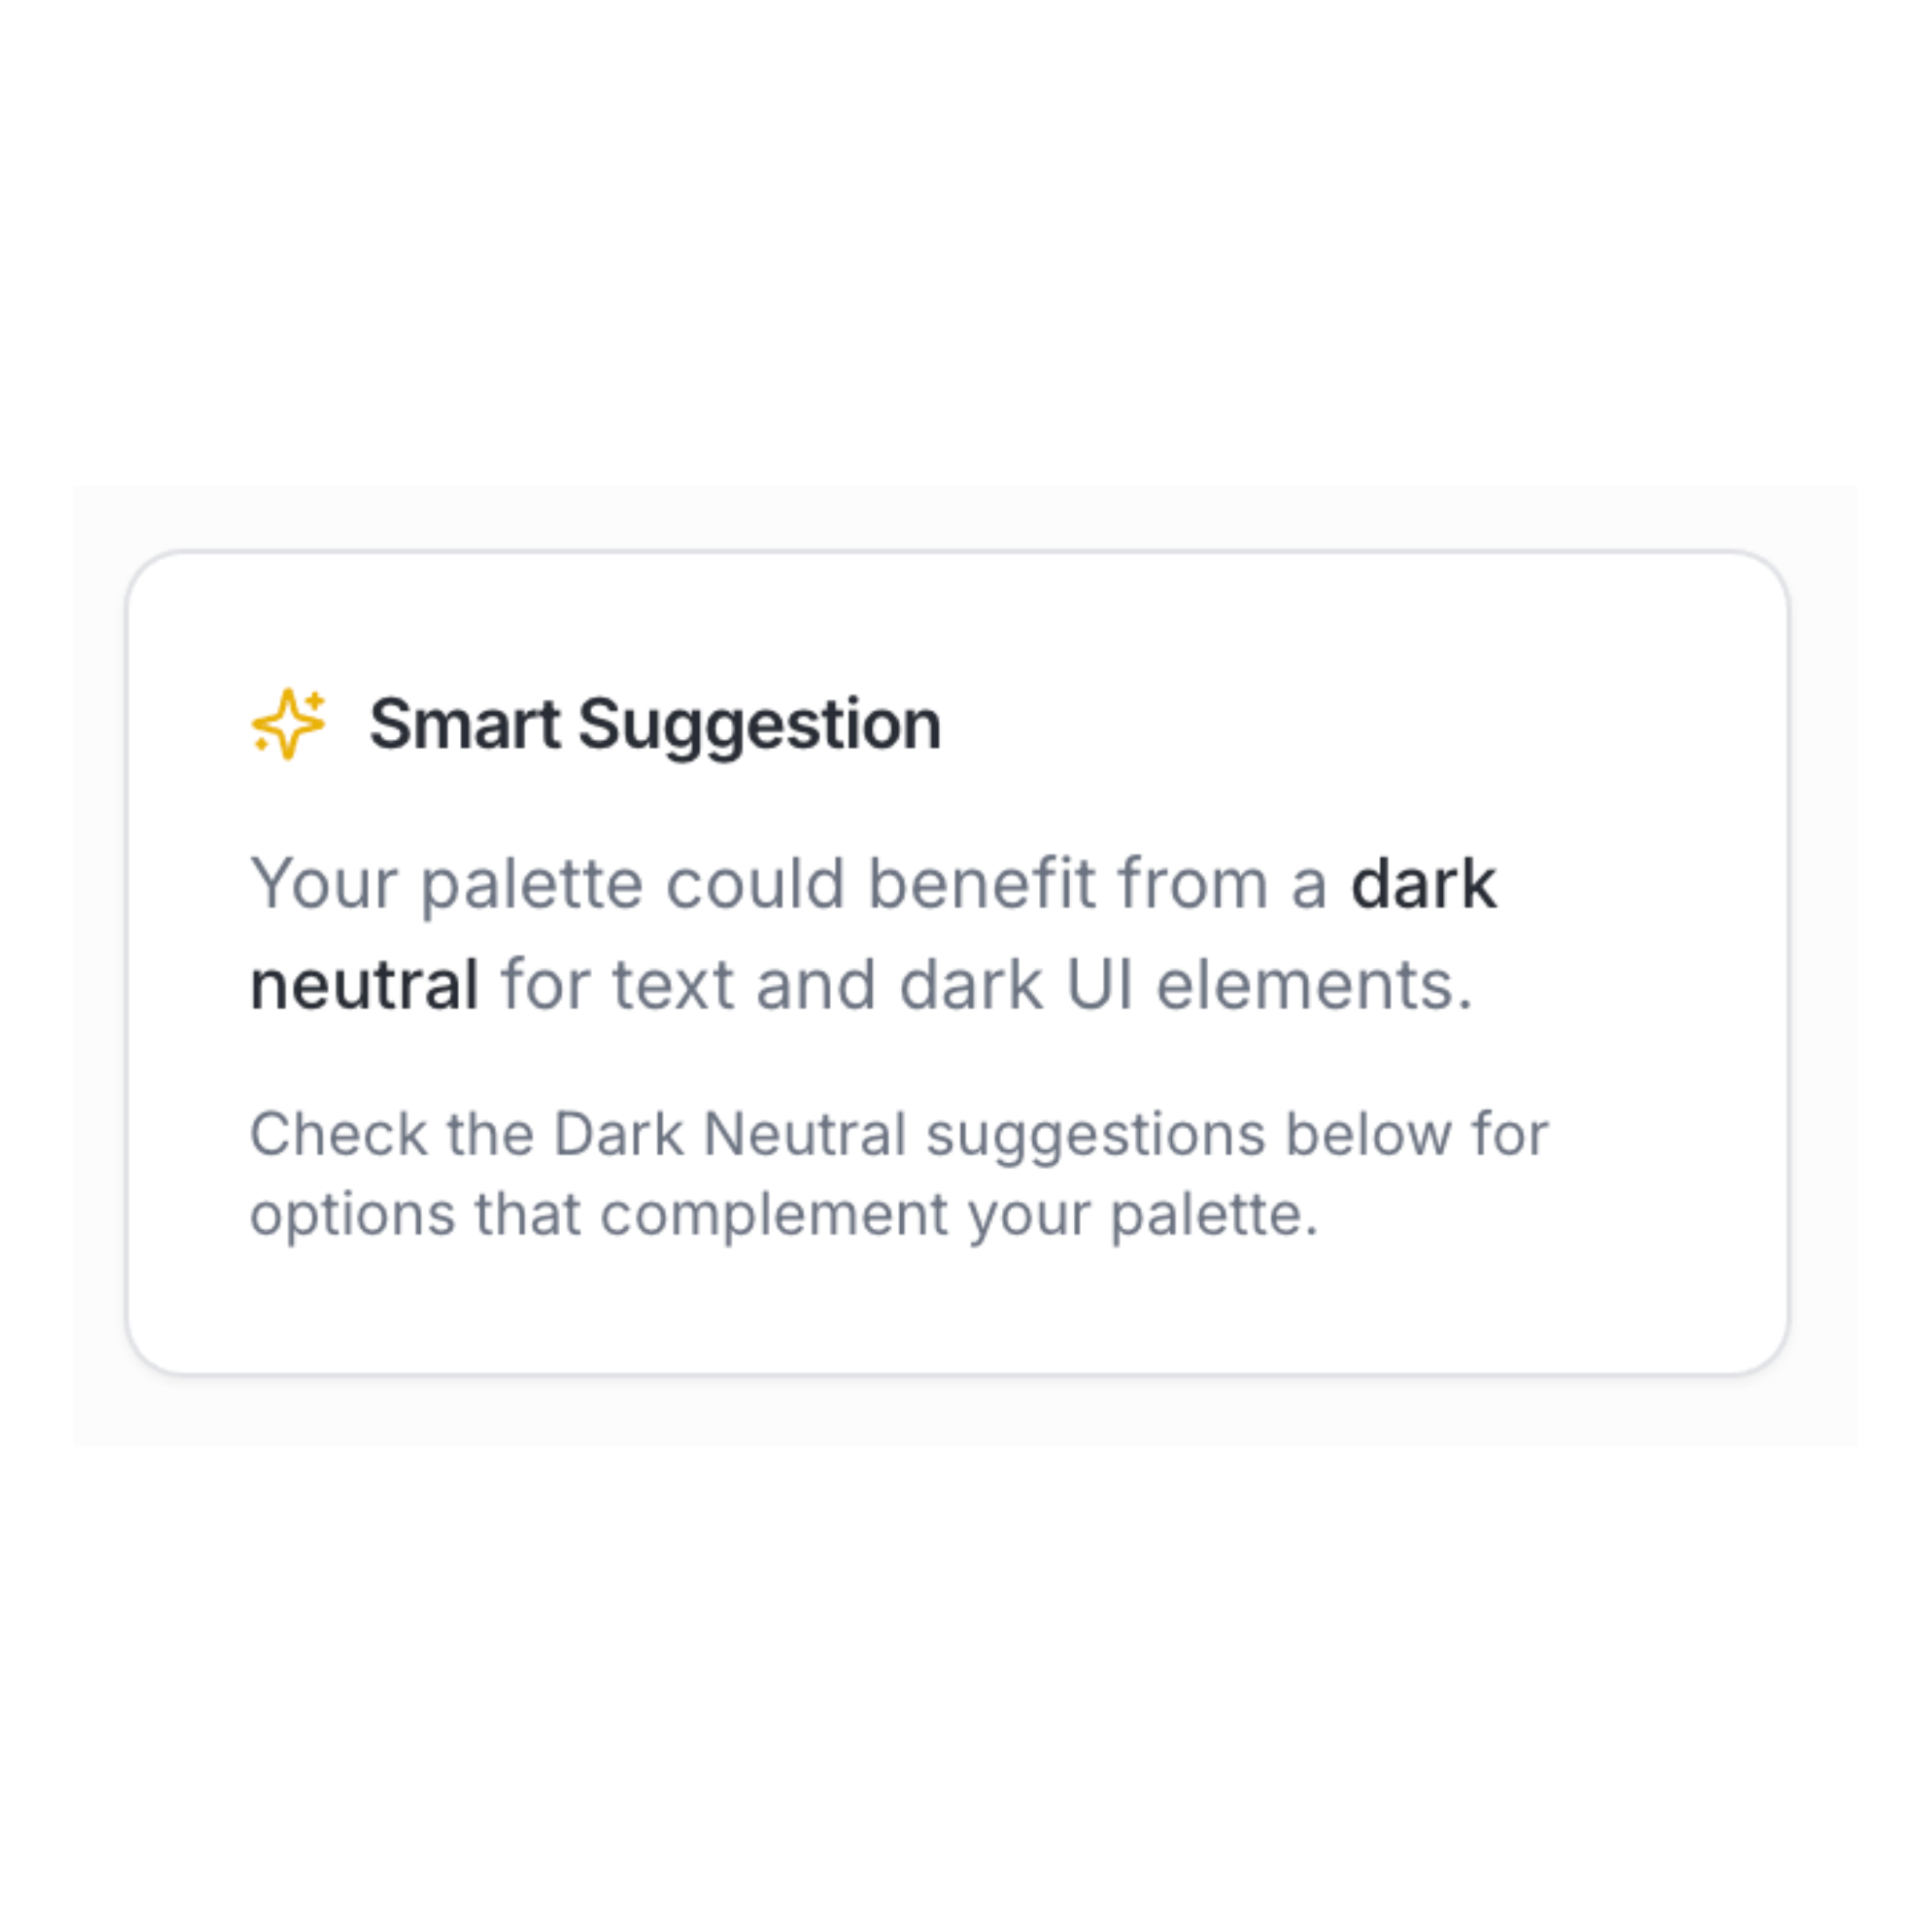Viewport: 1932px width, 1932px height.
Task: Click the bold word "neutral"
Action: 364,985
